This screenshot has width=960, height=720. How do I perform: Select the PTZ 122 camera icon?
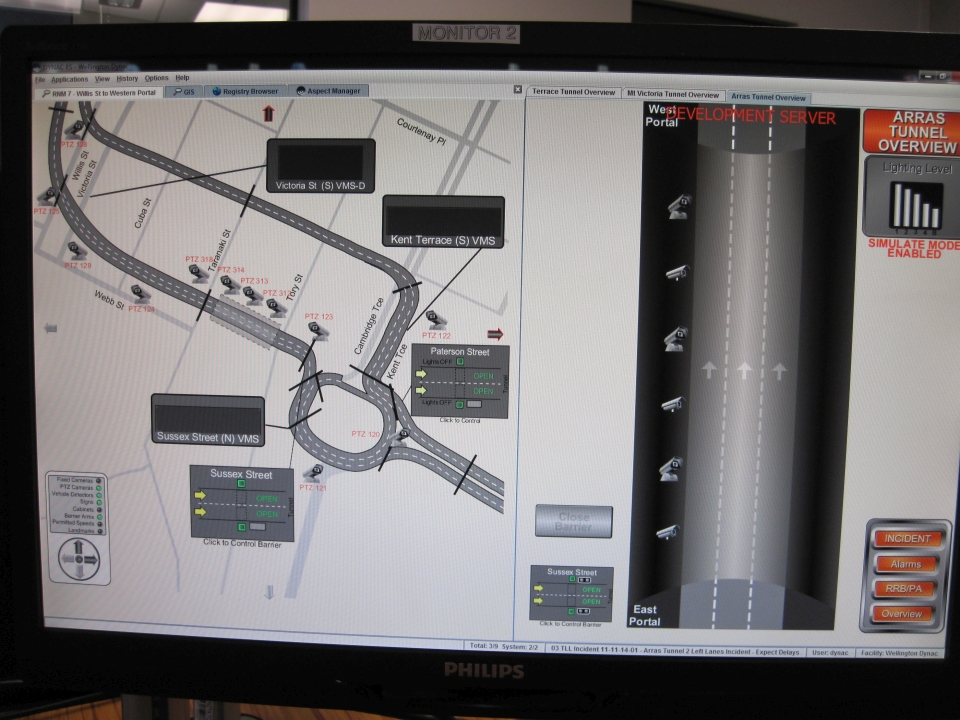(x=436, y=320)
